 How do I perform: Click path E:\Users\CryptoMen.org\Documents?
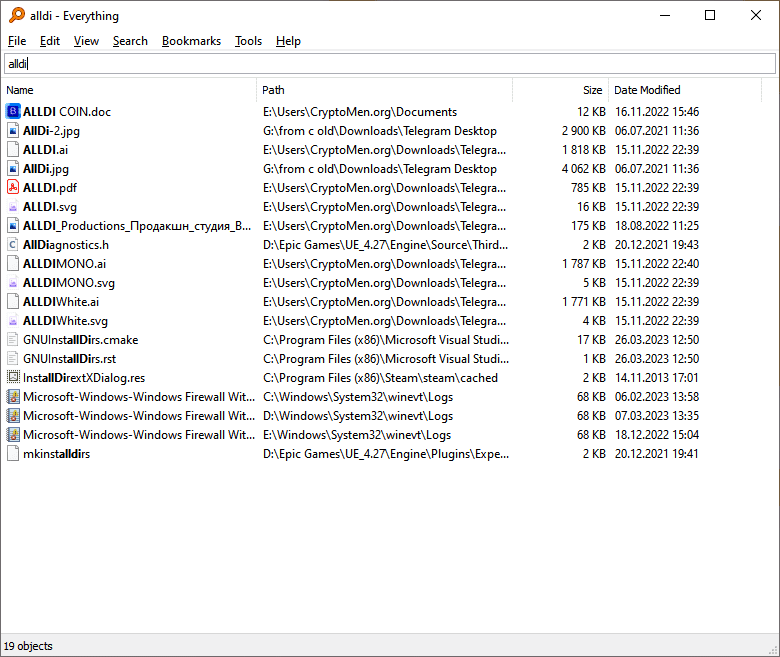(x=360, y=112)
